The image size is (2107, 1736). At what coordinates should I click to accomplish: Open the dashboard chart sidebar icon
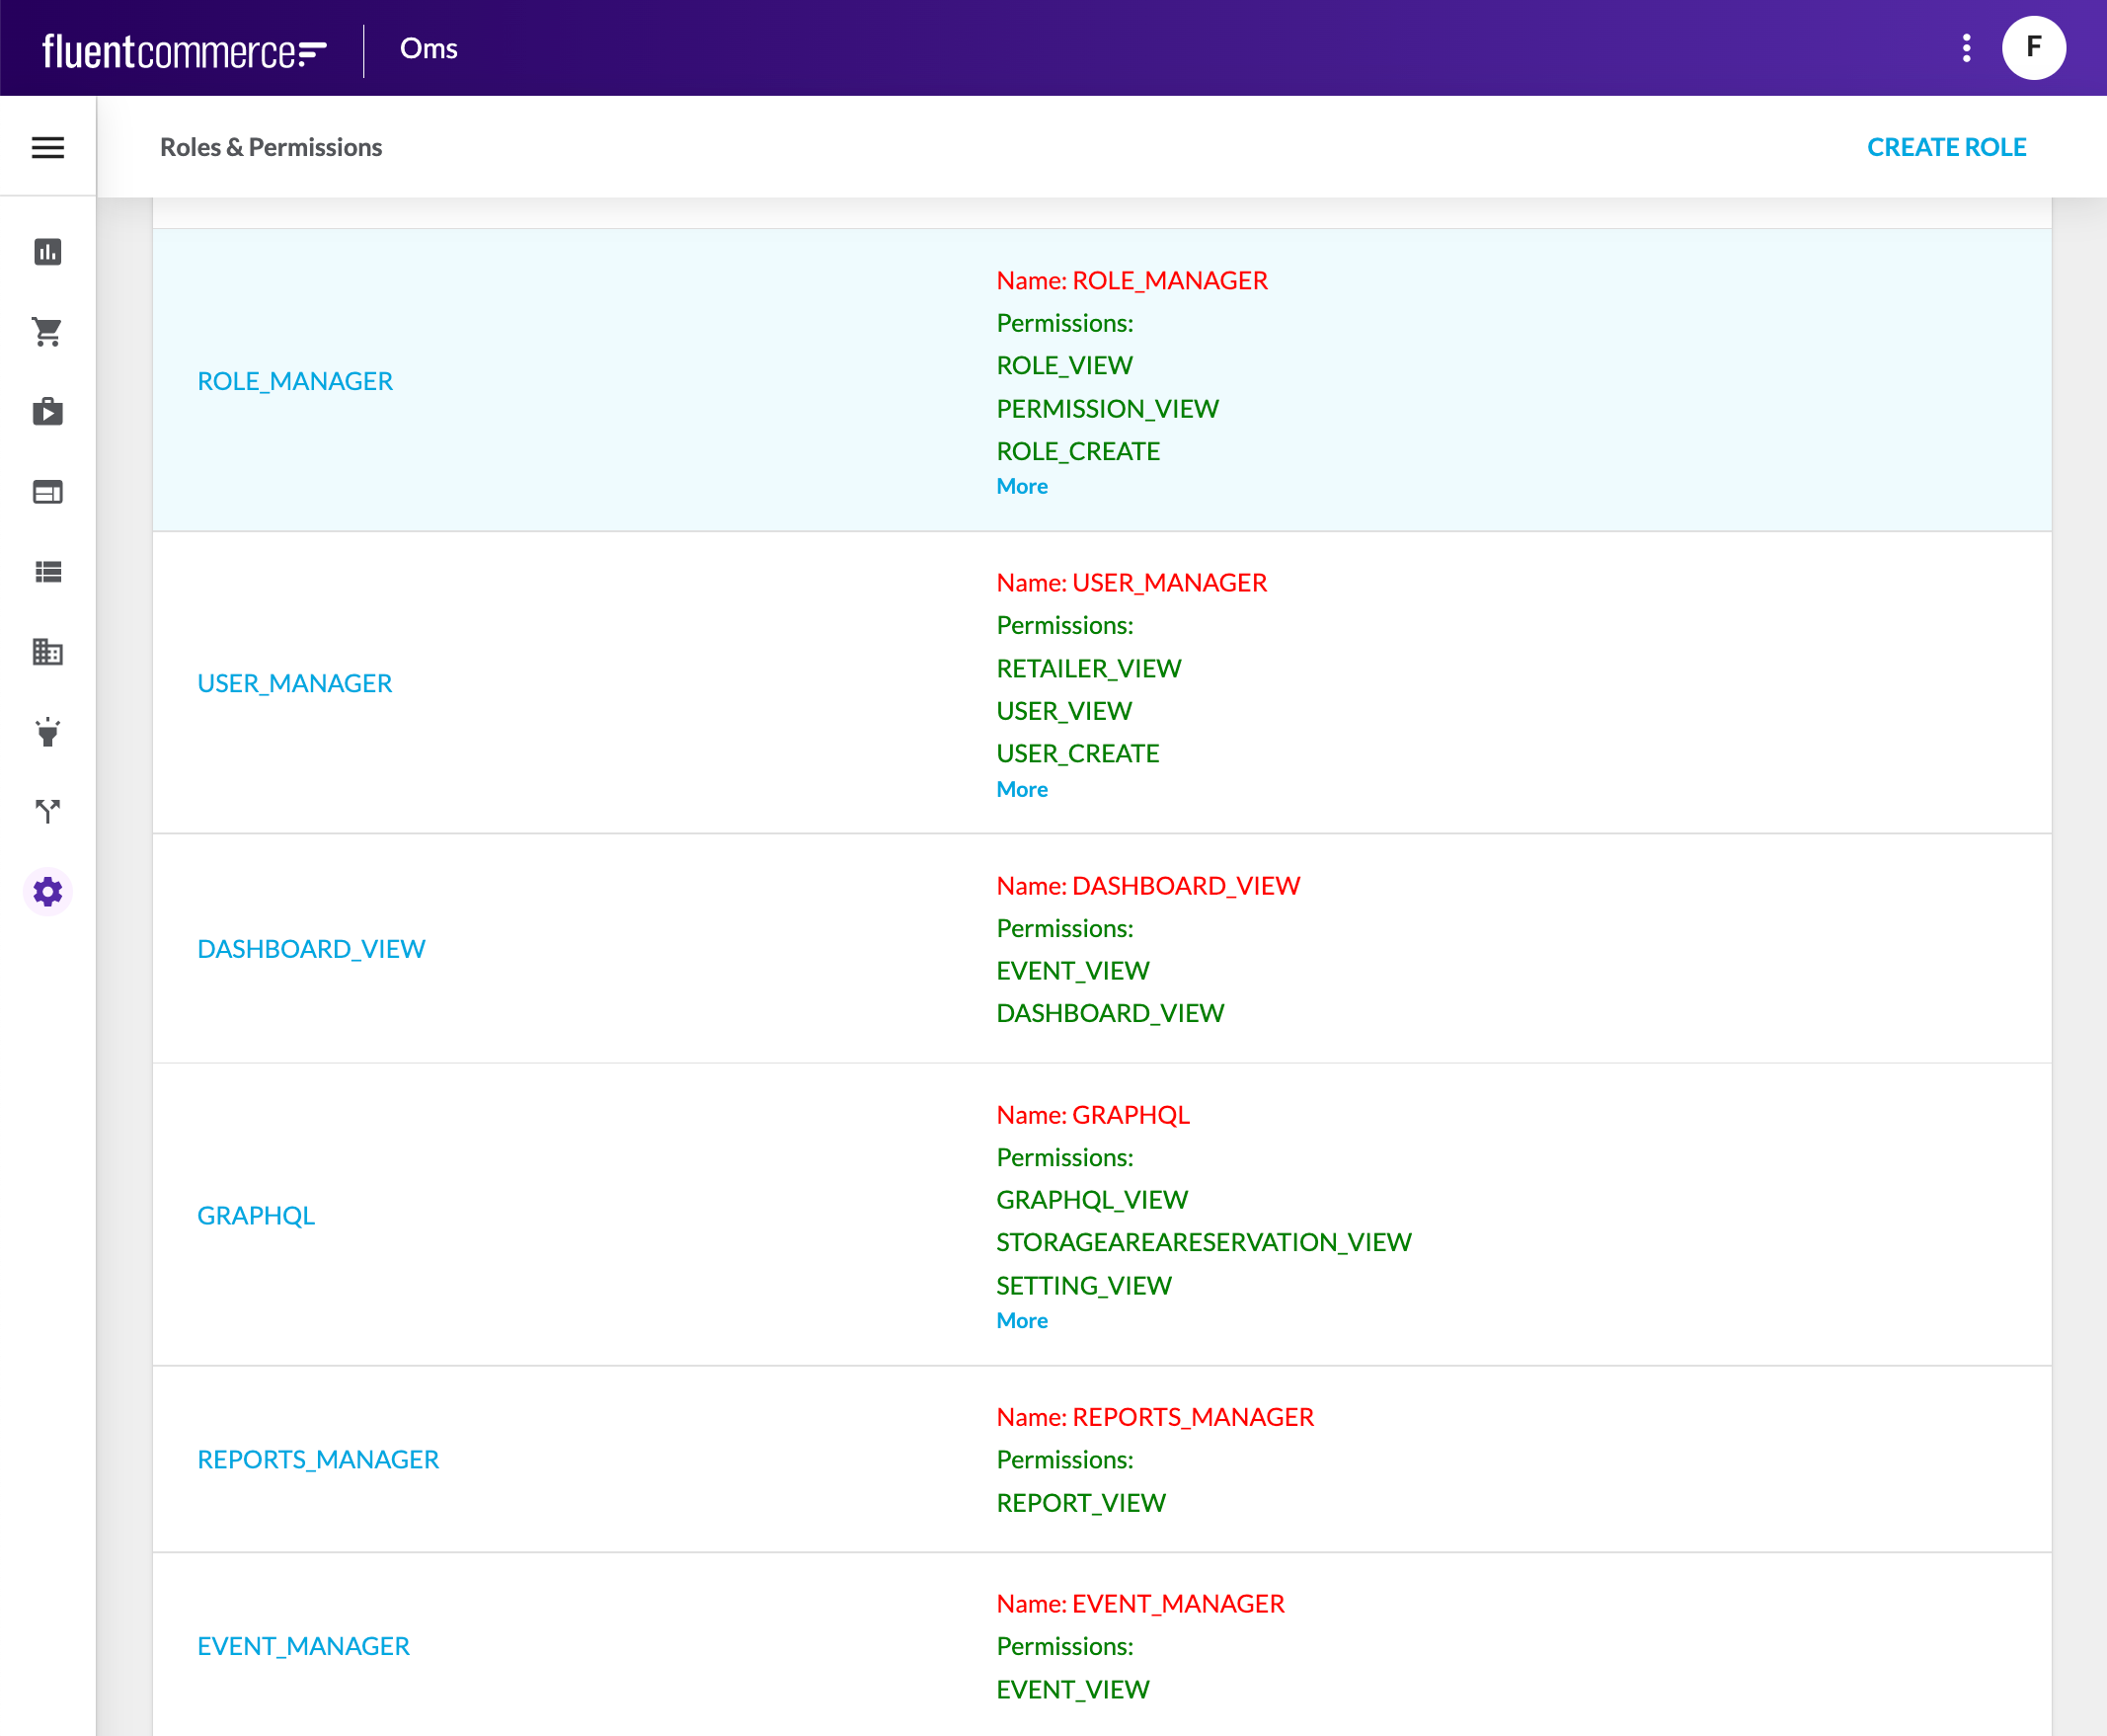coord(48,251)
